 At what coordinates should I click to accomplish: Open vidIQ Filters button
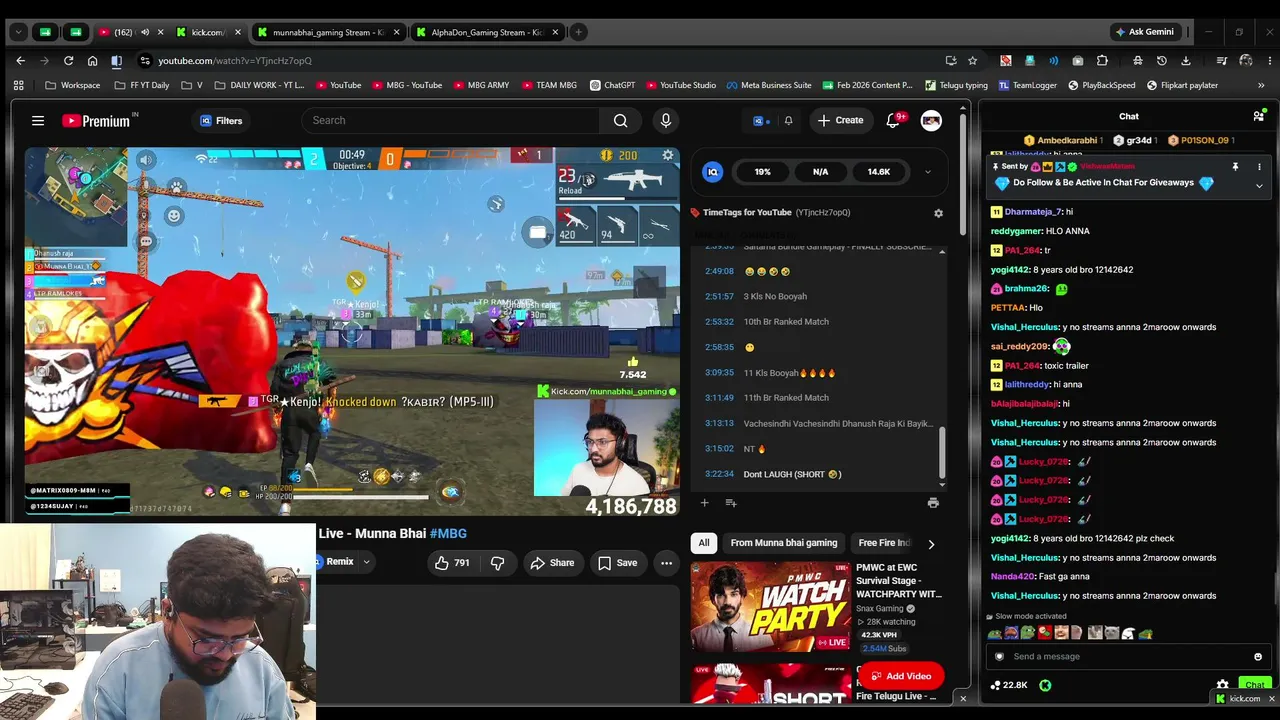(219, 121)
